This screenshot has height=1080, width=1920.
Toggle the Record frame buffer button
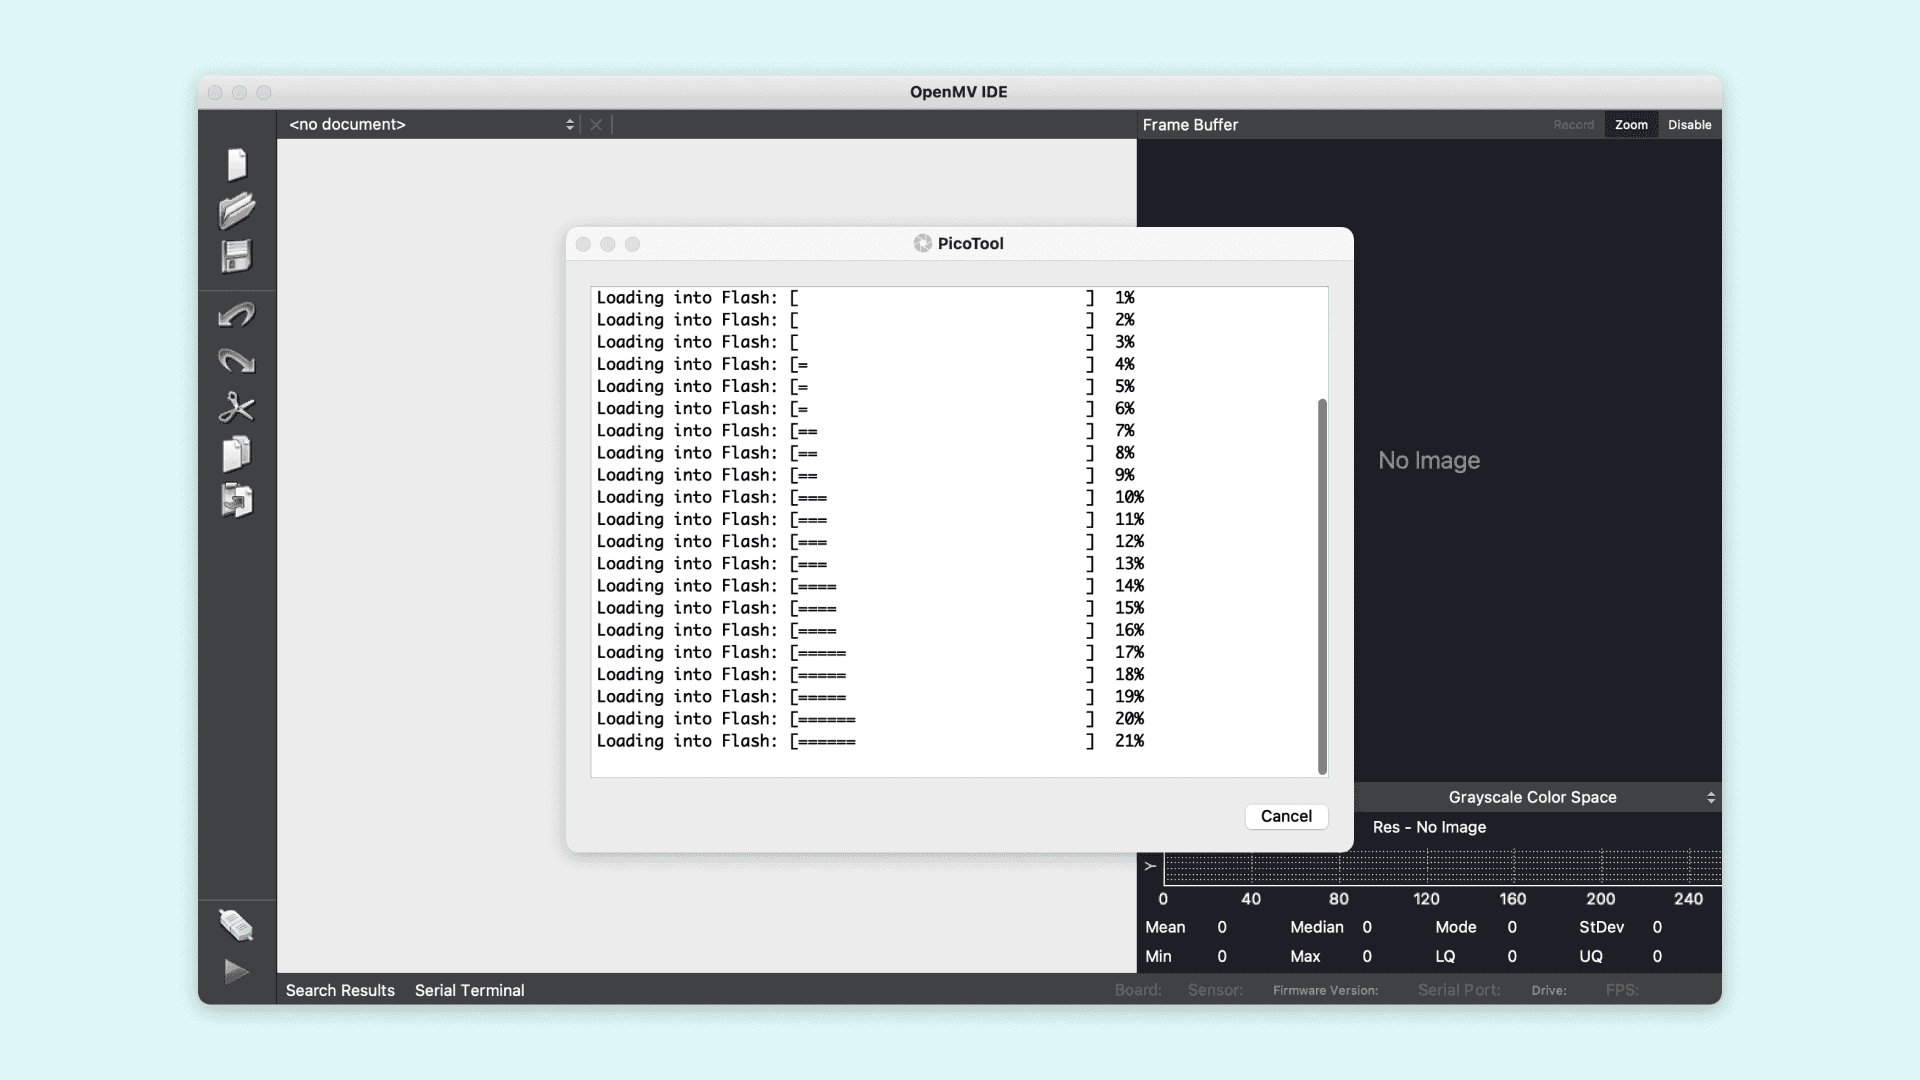1573,125
